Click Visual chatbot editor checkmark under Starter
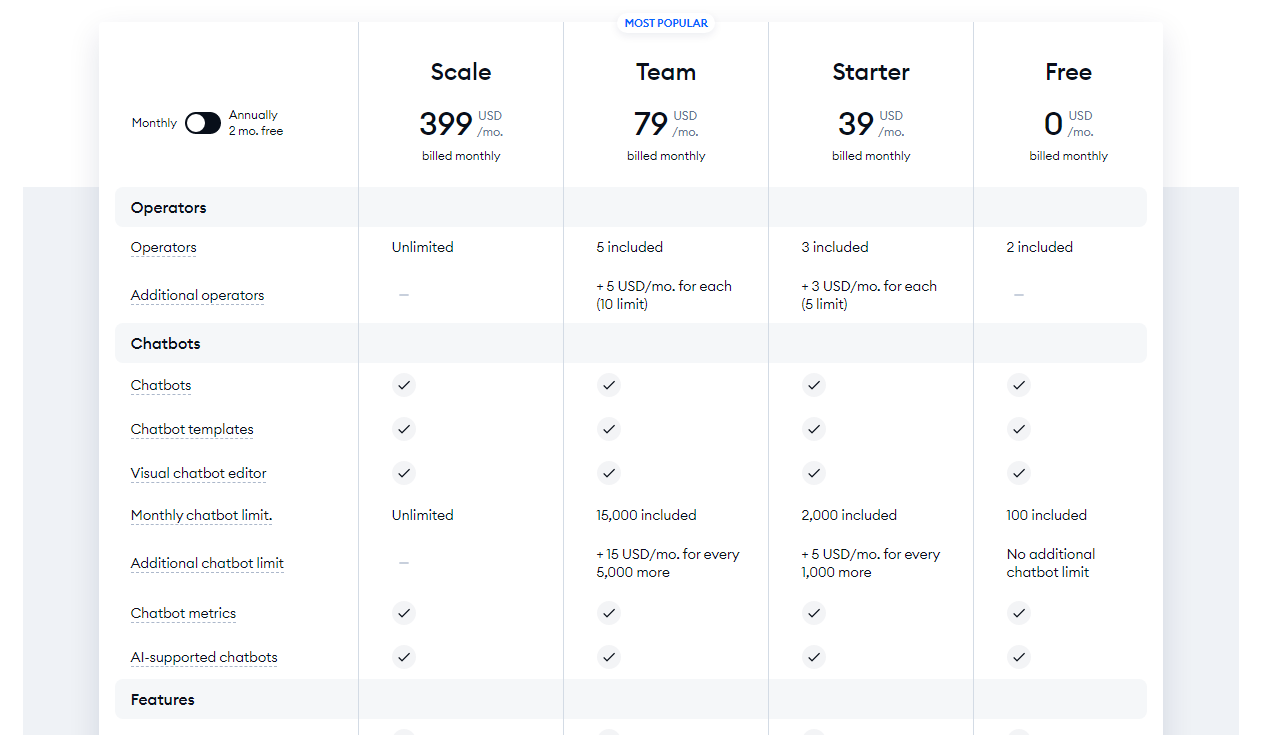Image resolution: width=1264 pixels, height=735 pixels. pyautogui.click(x=814, y=473)
